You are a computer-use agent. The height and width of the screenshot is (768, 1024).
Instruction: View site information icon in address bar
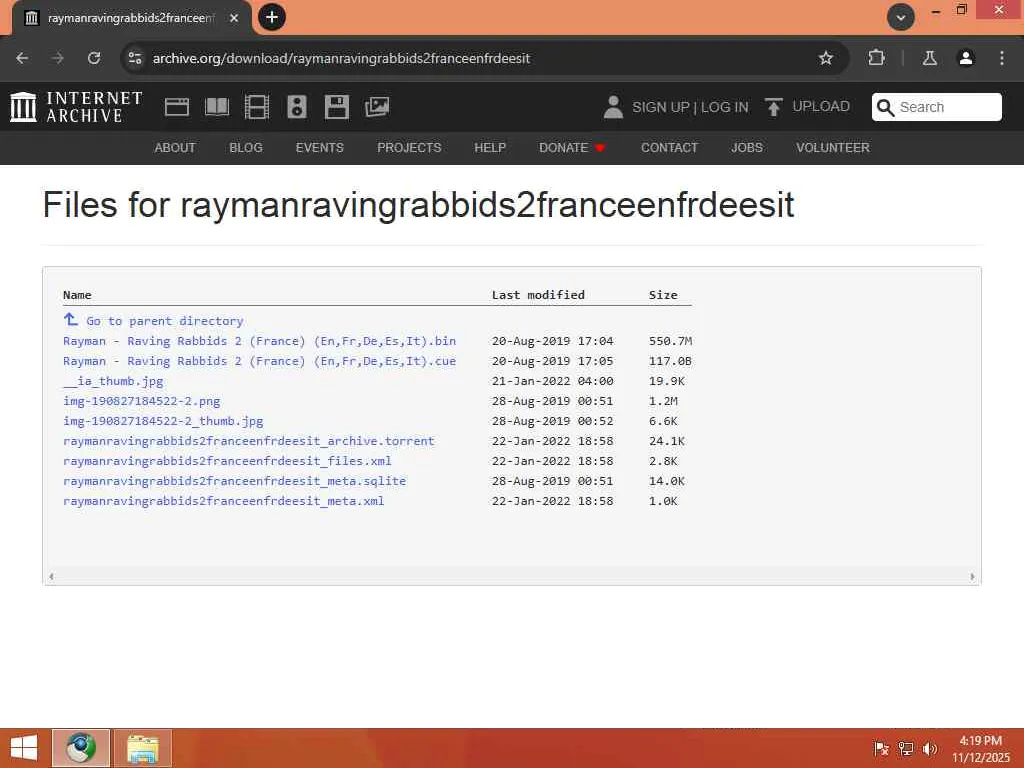(x=135, y=58)
